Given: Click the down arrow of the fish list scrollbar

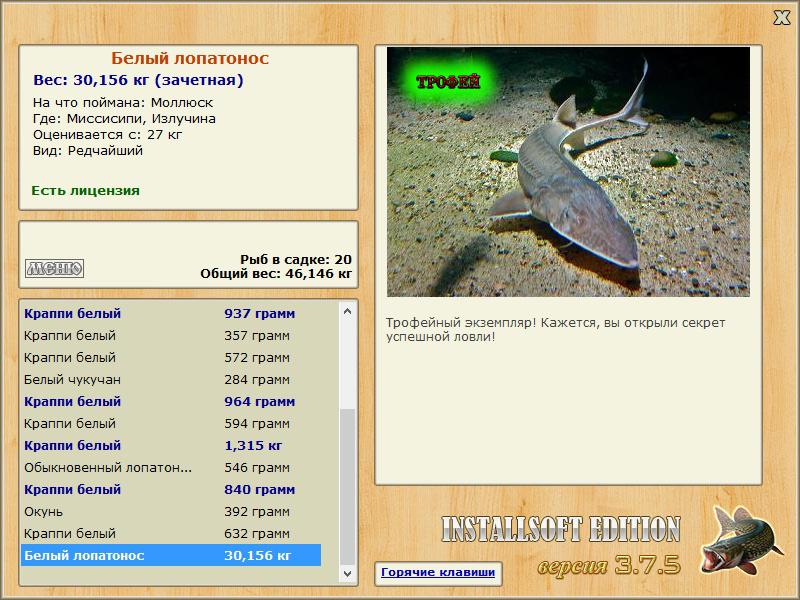Looking at the screenshot, I should click(x=347, y=573).
